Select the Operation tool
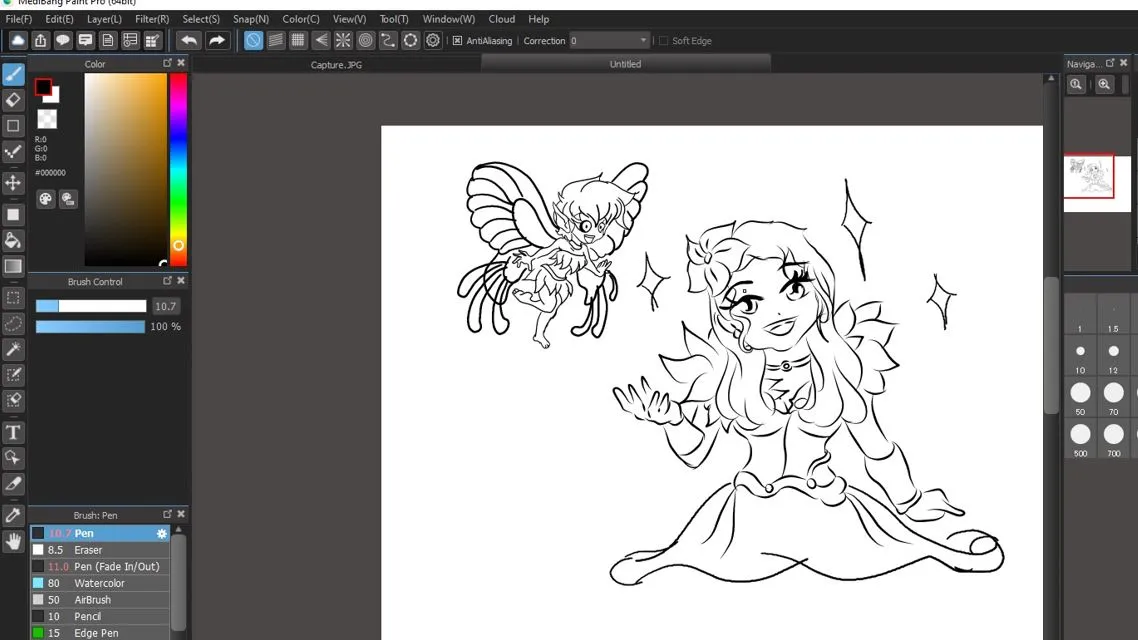Image resolution: width=1138 pixels, height=640 pixels. (x=13, y=458)
